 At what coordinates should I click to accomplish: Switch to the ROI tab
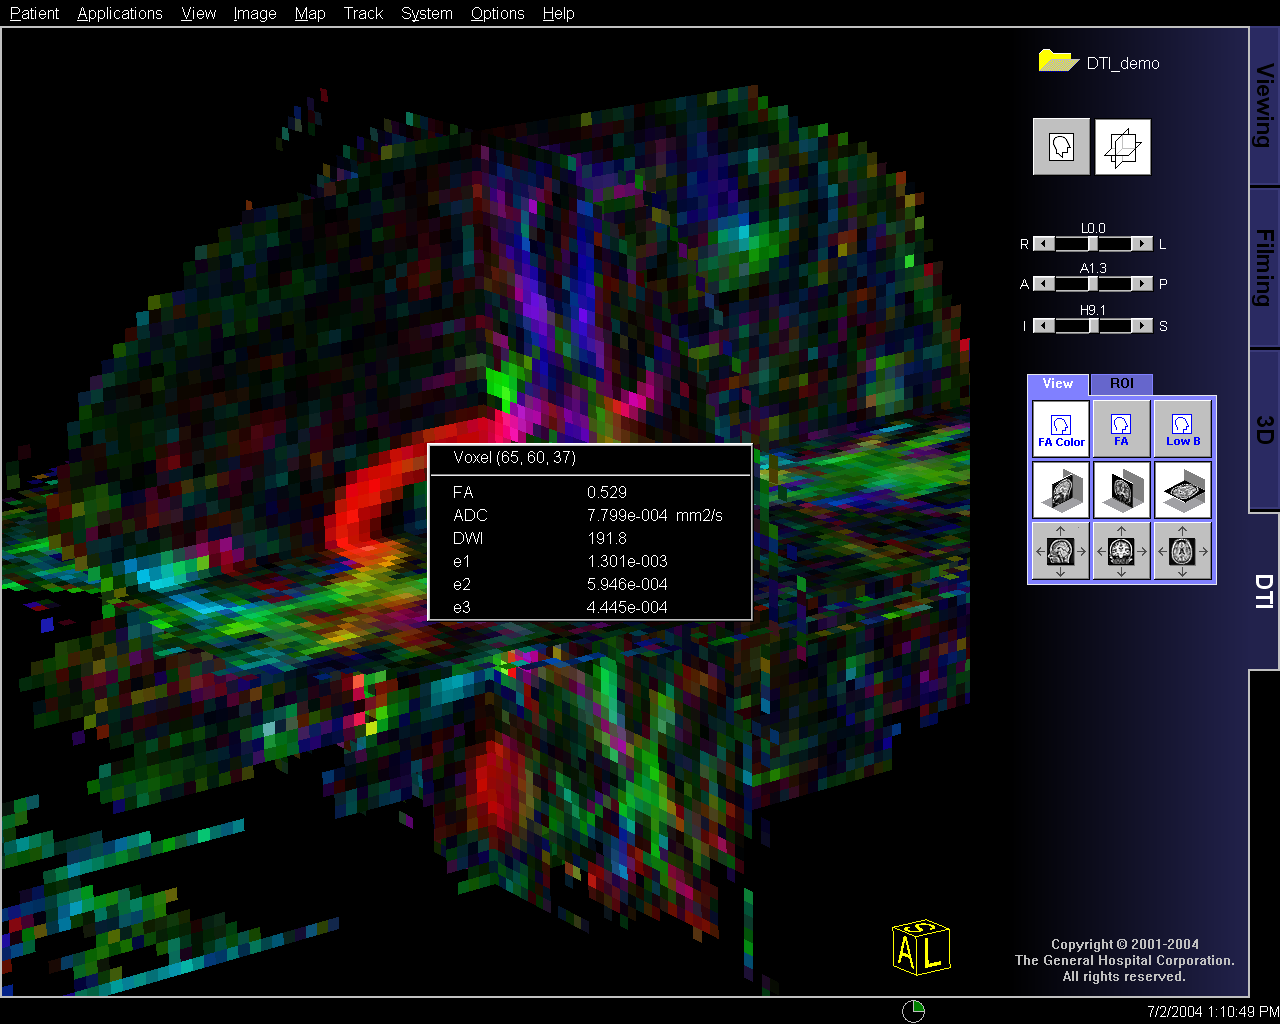pos(1121,384)
